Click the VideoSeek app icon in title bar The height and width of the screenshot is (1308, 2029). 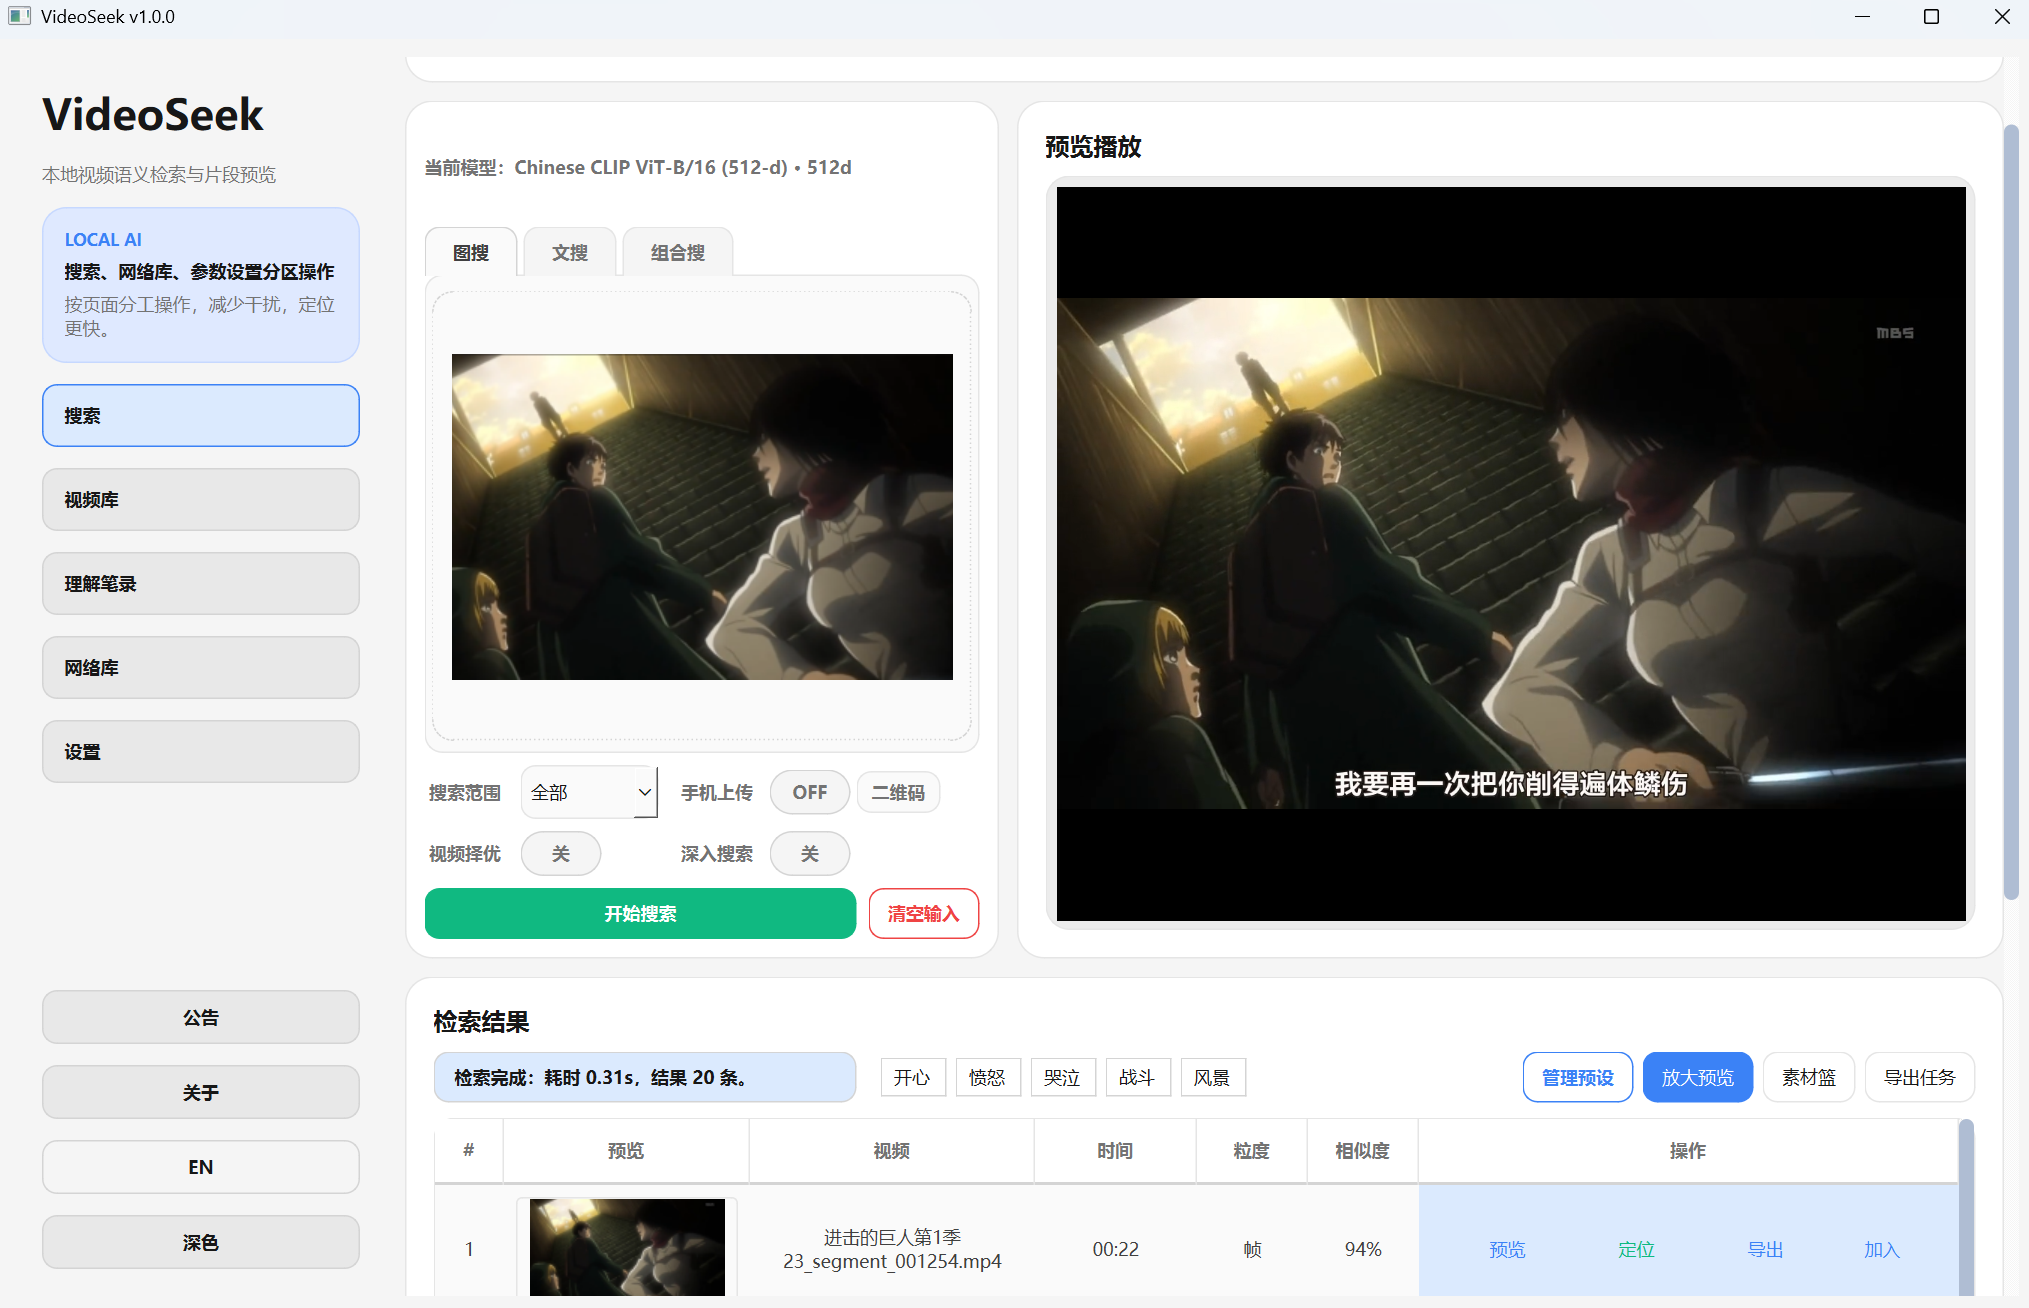point(19,16)
